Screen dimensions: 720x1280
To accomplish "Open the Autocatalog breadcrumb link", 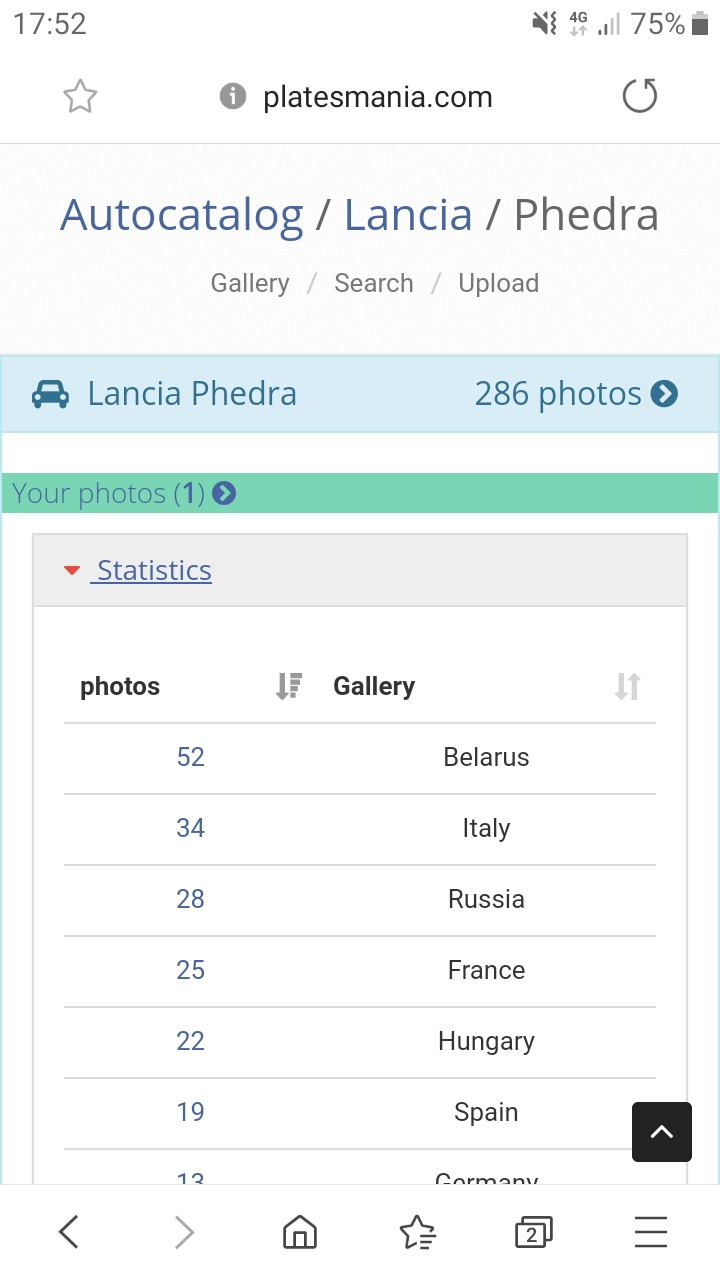I will (181, 215).
